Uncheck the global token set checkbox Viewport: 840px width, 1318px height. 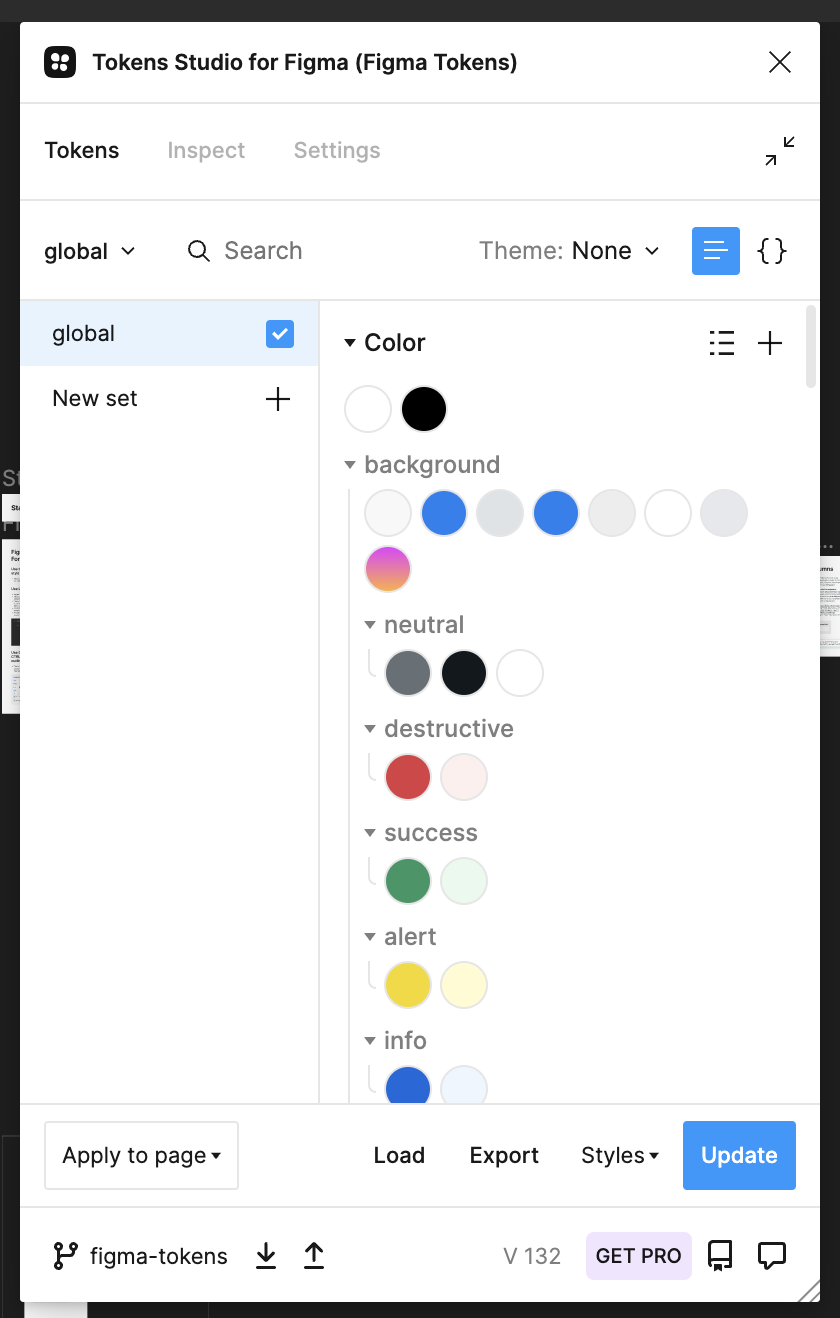[x=280, y=334]
